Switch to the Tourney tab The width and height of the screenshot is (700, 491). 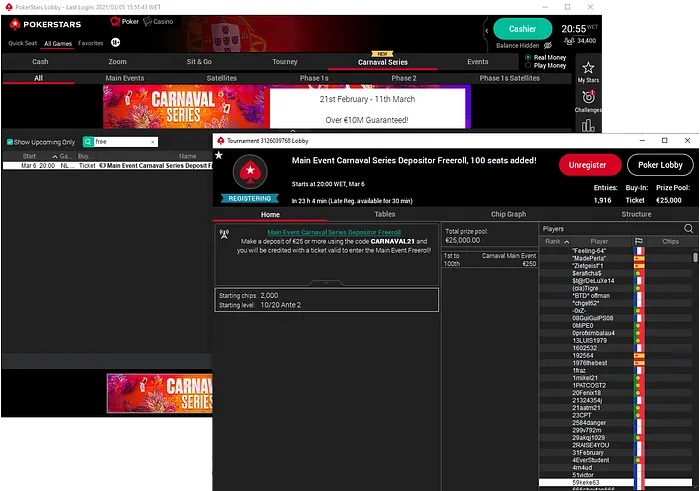(285, 62)
